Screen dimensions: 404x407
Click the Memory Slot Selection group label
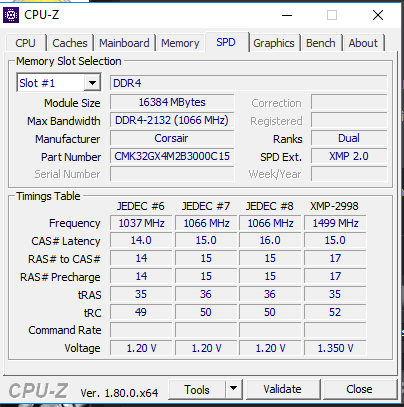[x=69, y=61]
